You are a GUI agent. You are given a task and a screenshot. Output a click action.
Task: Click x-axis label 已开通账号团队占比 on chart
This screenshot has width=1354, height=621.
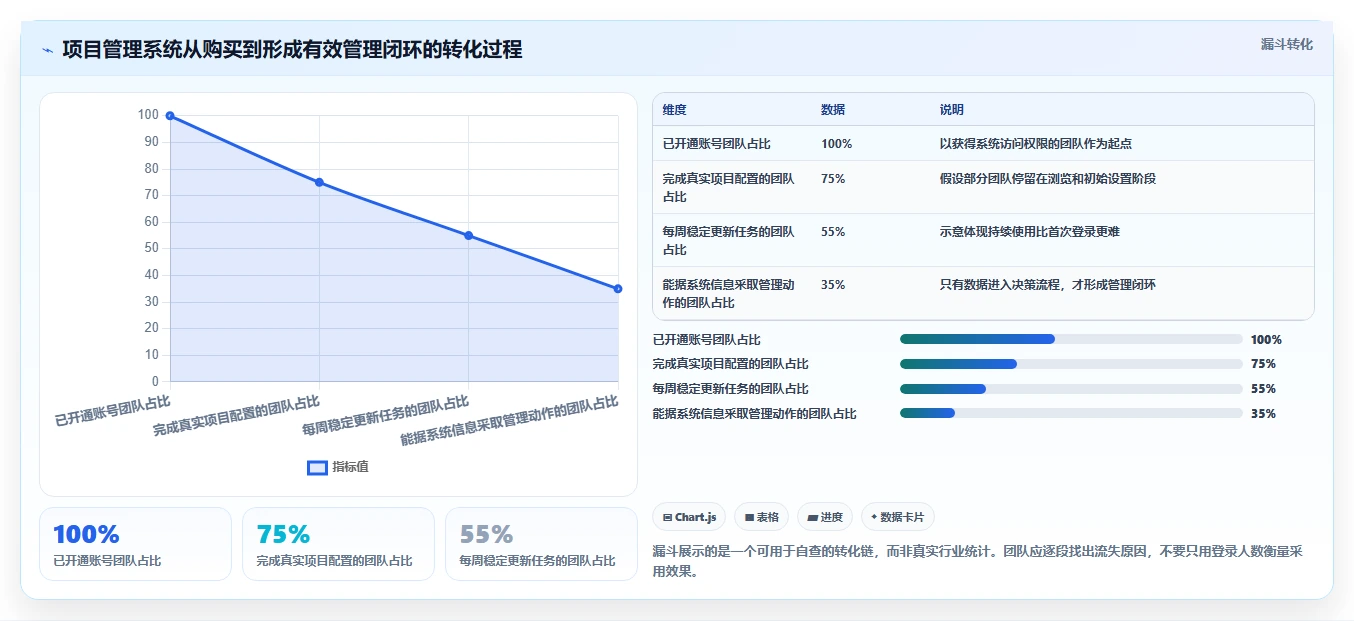tap(112, 411)
